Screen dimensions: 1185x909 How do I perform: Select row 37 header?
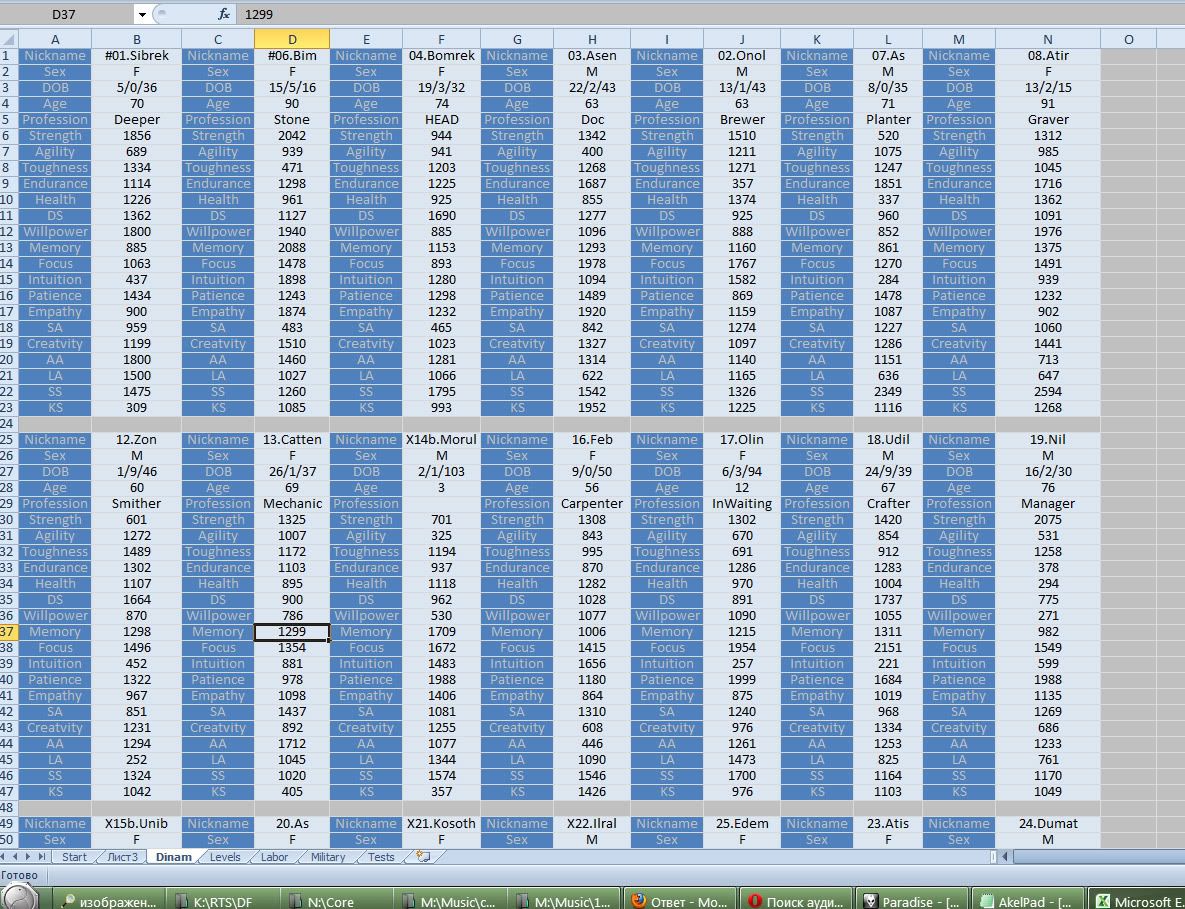click(x=9, y=632)
